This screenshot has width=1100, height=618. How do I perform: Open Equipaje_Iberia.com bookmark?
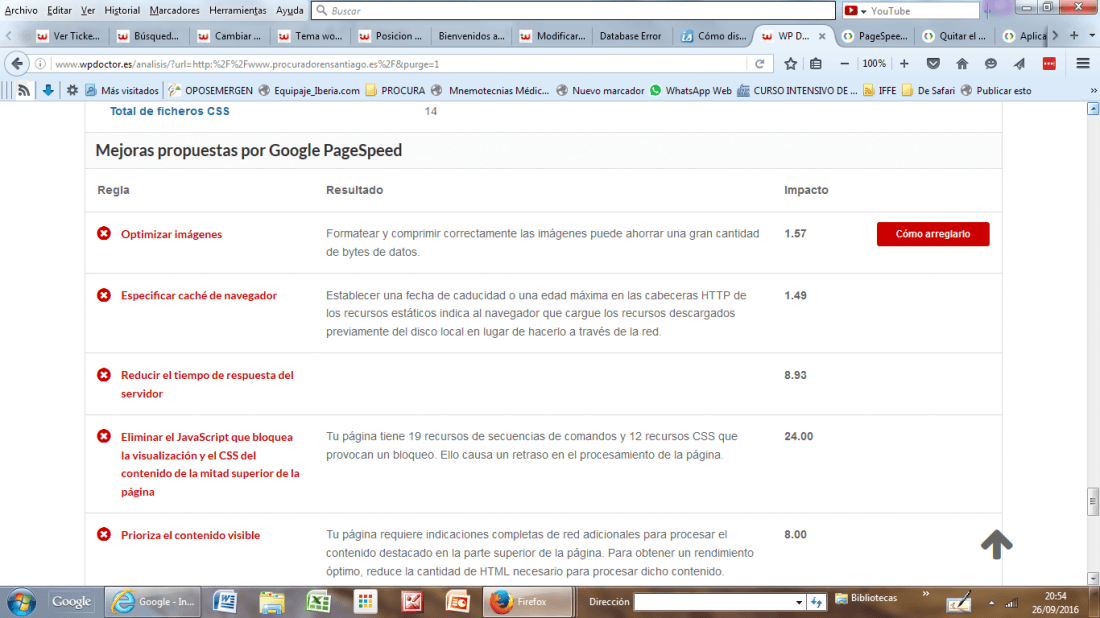pos(309,90)
